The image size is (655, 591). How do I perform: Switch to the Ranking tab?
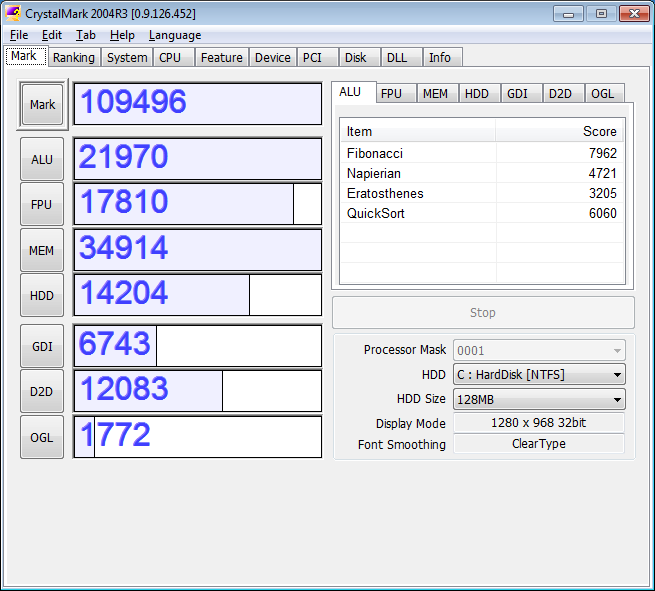point(74,58)
